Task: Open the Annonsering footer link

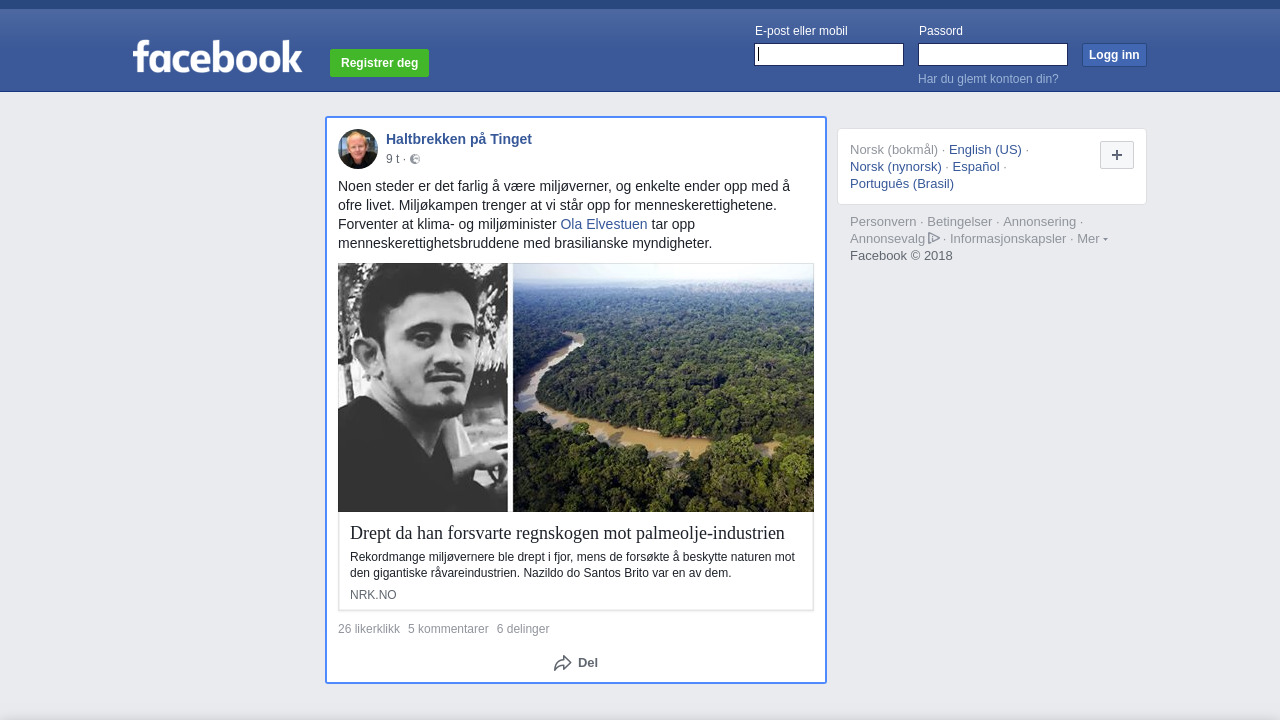Action: [x=1040, y=222]
